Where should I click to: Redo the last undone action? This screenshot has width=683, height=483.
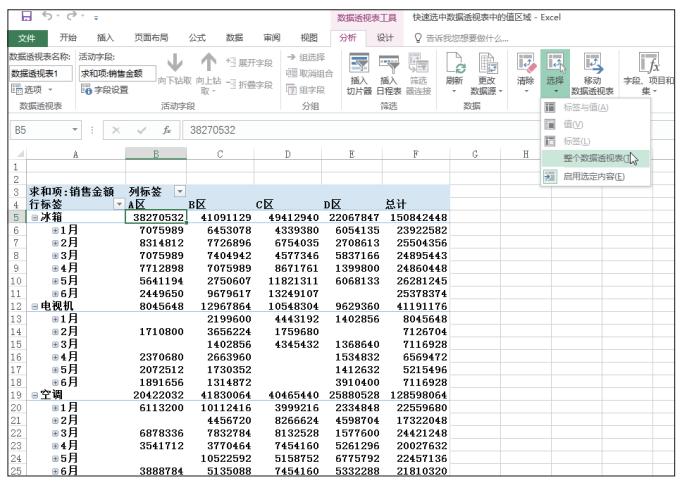click(x=71, y=17)
